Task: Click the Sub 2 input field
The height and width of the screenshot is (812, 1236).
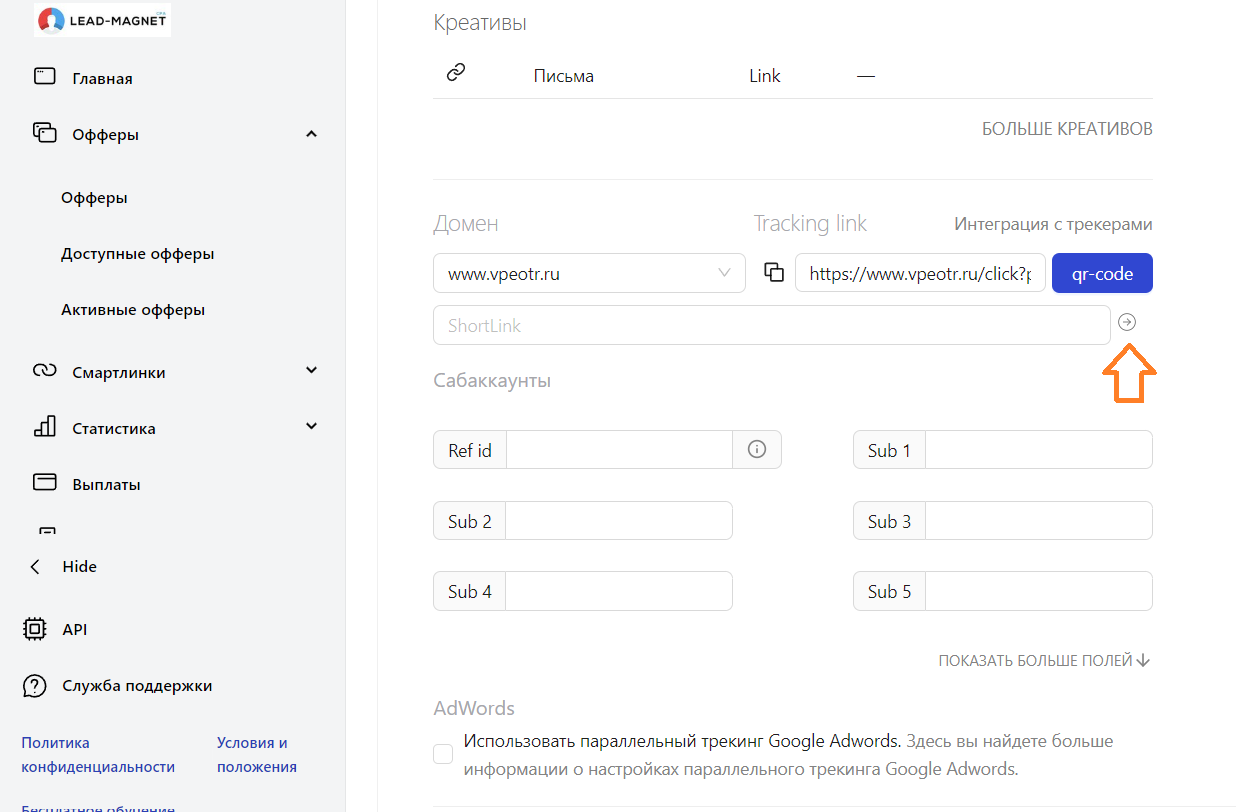Action: [619, 521]
